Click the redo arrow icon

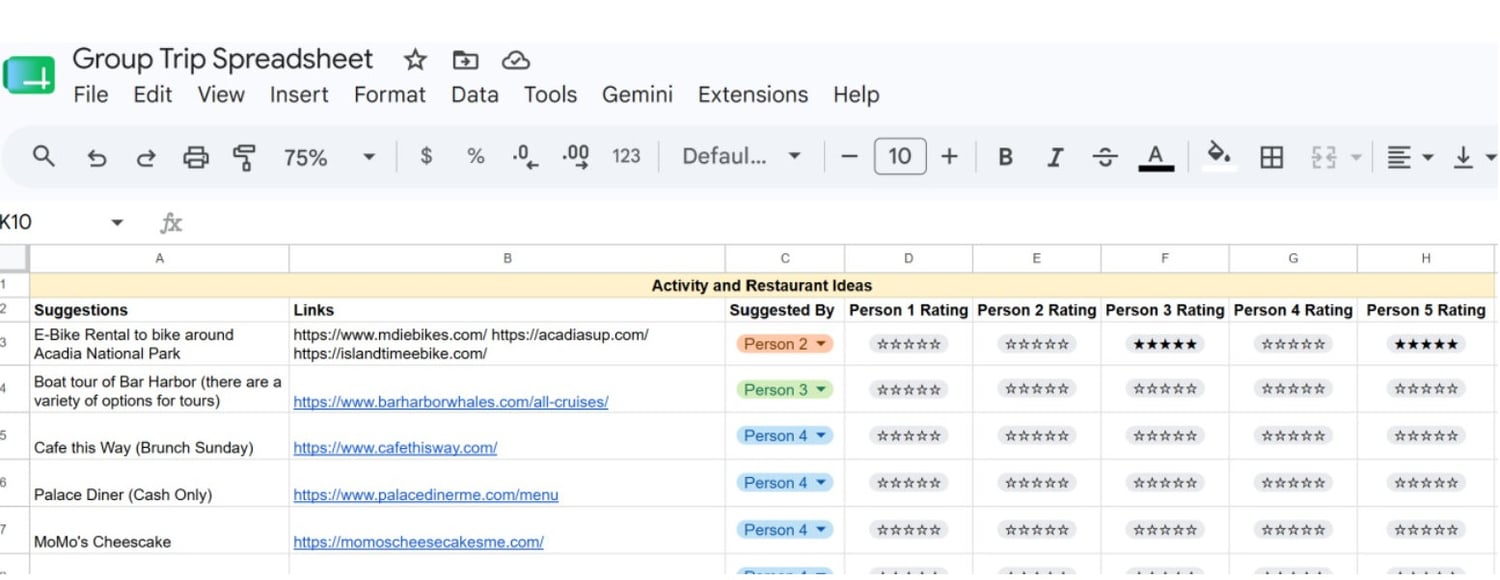tap(146, 157)
